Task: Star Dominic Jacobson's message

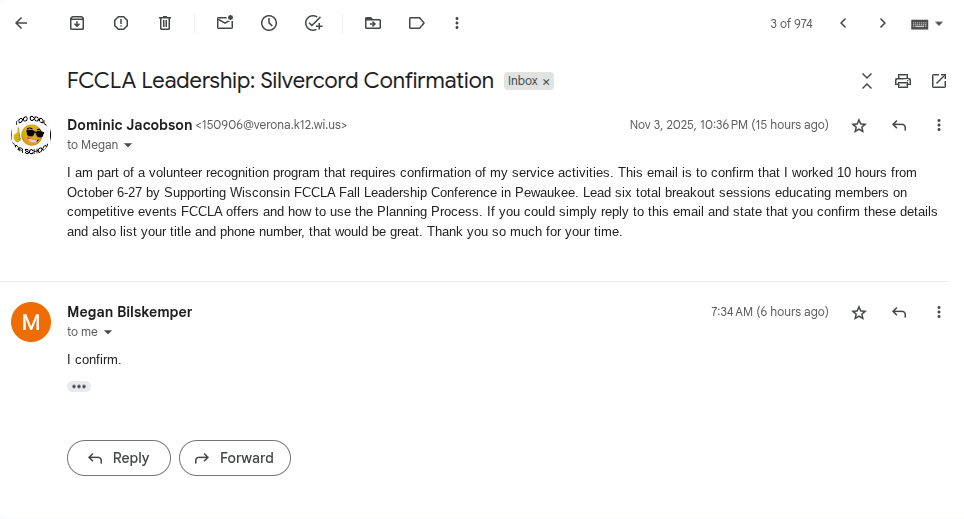Action: tap(859, 126)
